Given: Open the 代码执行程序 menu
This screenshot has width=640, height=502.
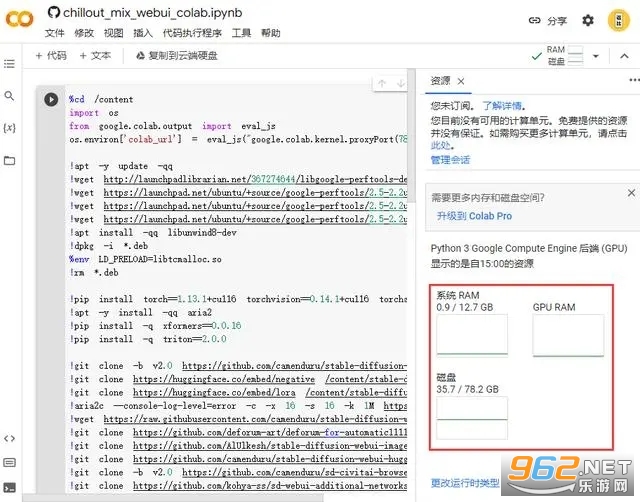Looking at the screenshot, I should click(x=192, y=33).
